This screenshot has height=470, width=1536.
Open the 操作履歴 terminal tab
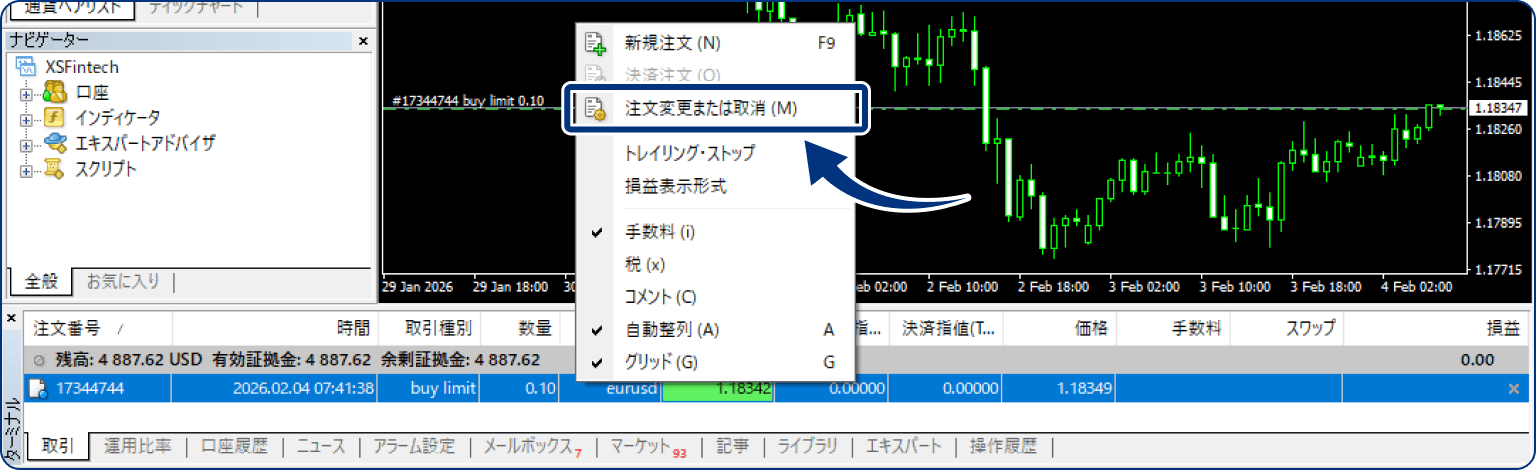click(1004, 446)
